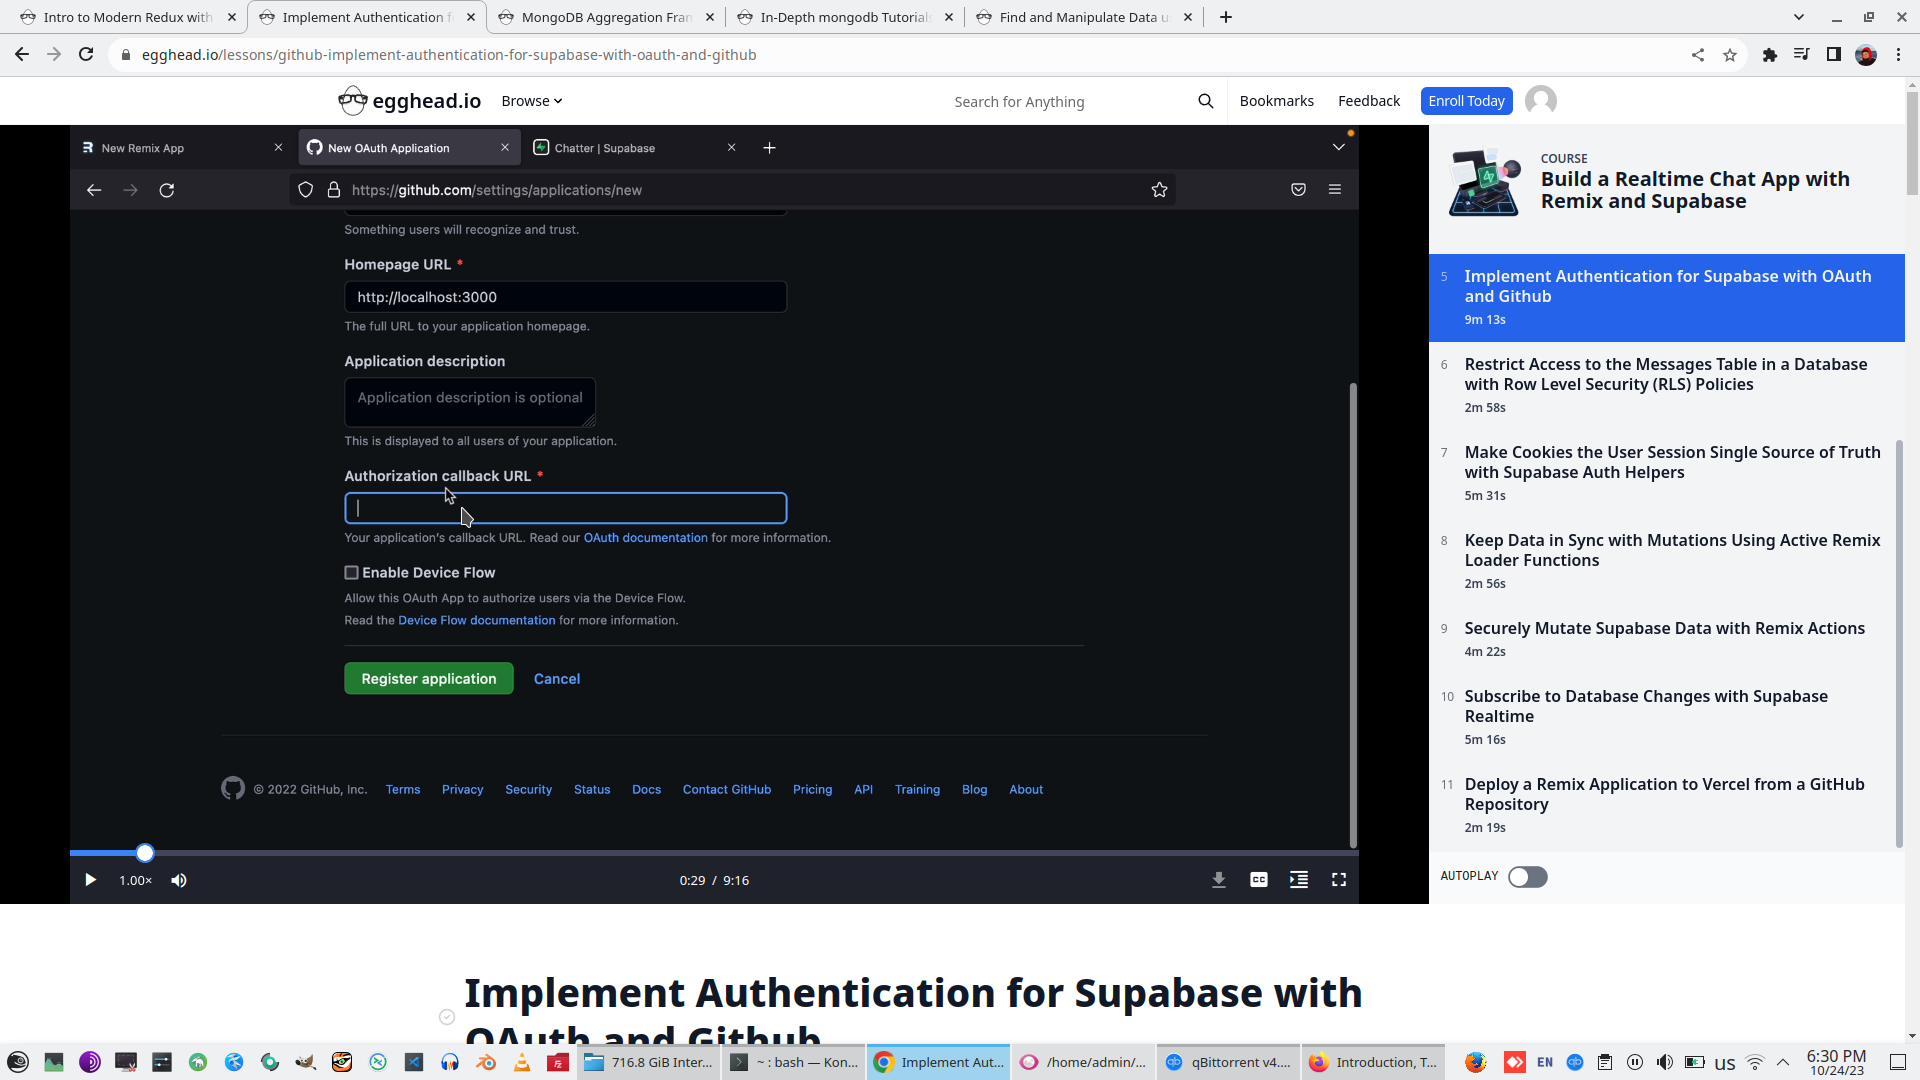Open the Bookmarks nav item
Screen dimensions: 1920x1080
[x=1276, y=101]
